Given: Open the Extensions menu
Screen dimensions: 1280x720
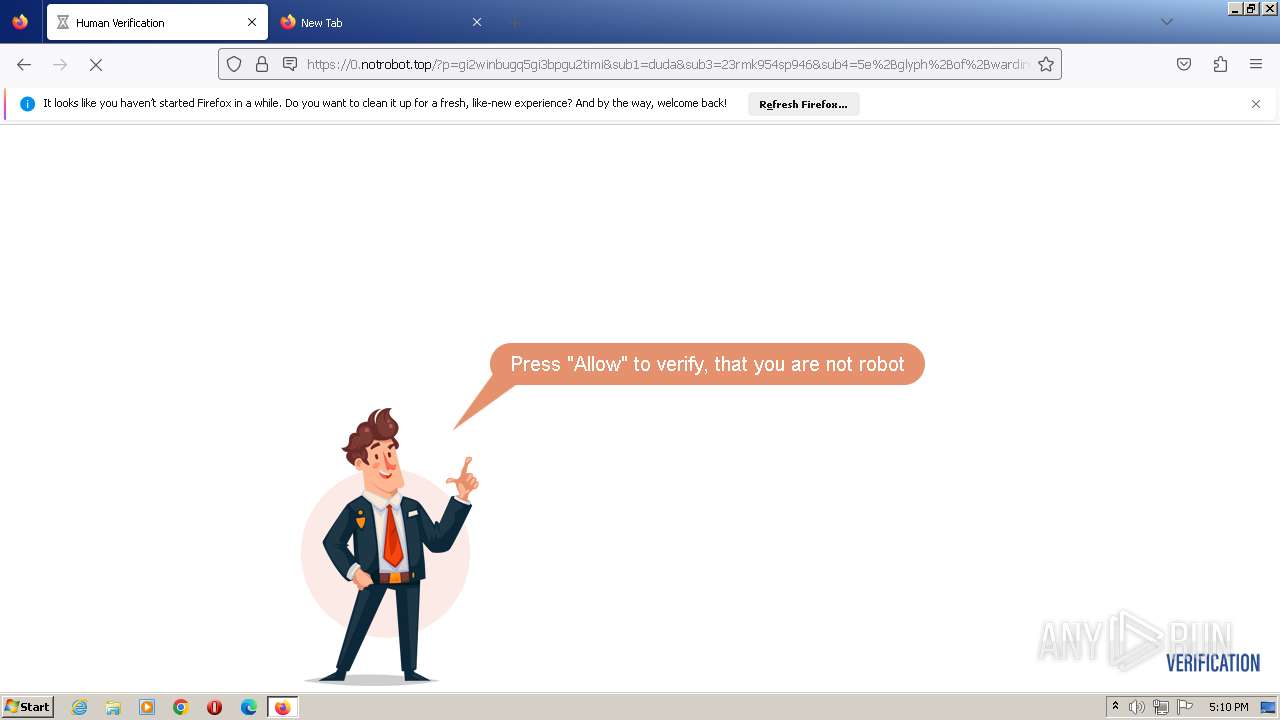Looking at the screenshot, I should tap(1220, 64).
